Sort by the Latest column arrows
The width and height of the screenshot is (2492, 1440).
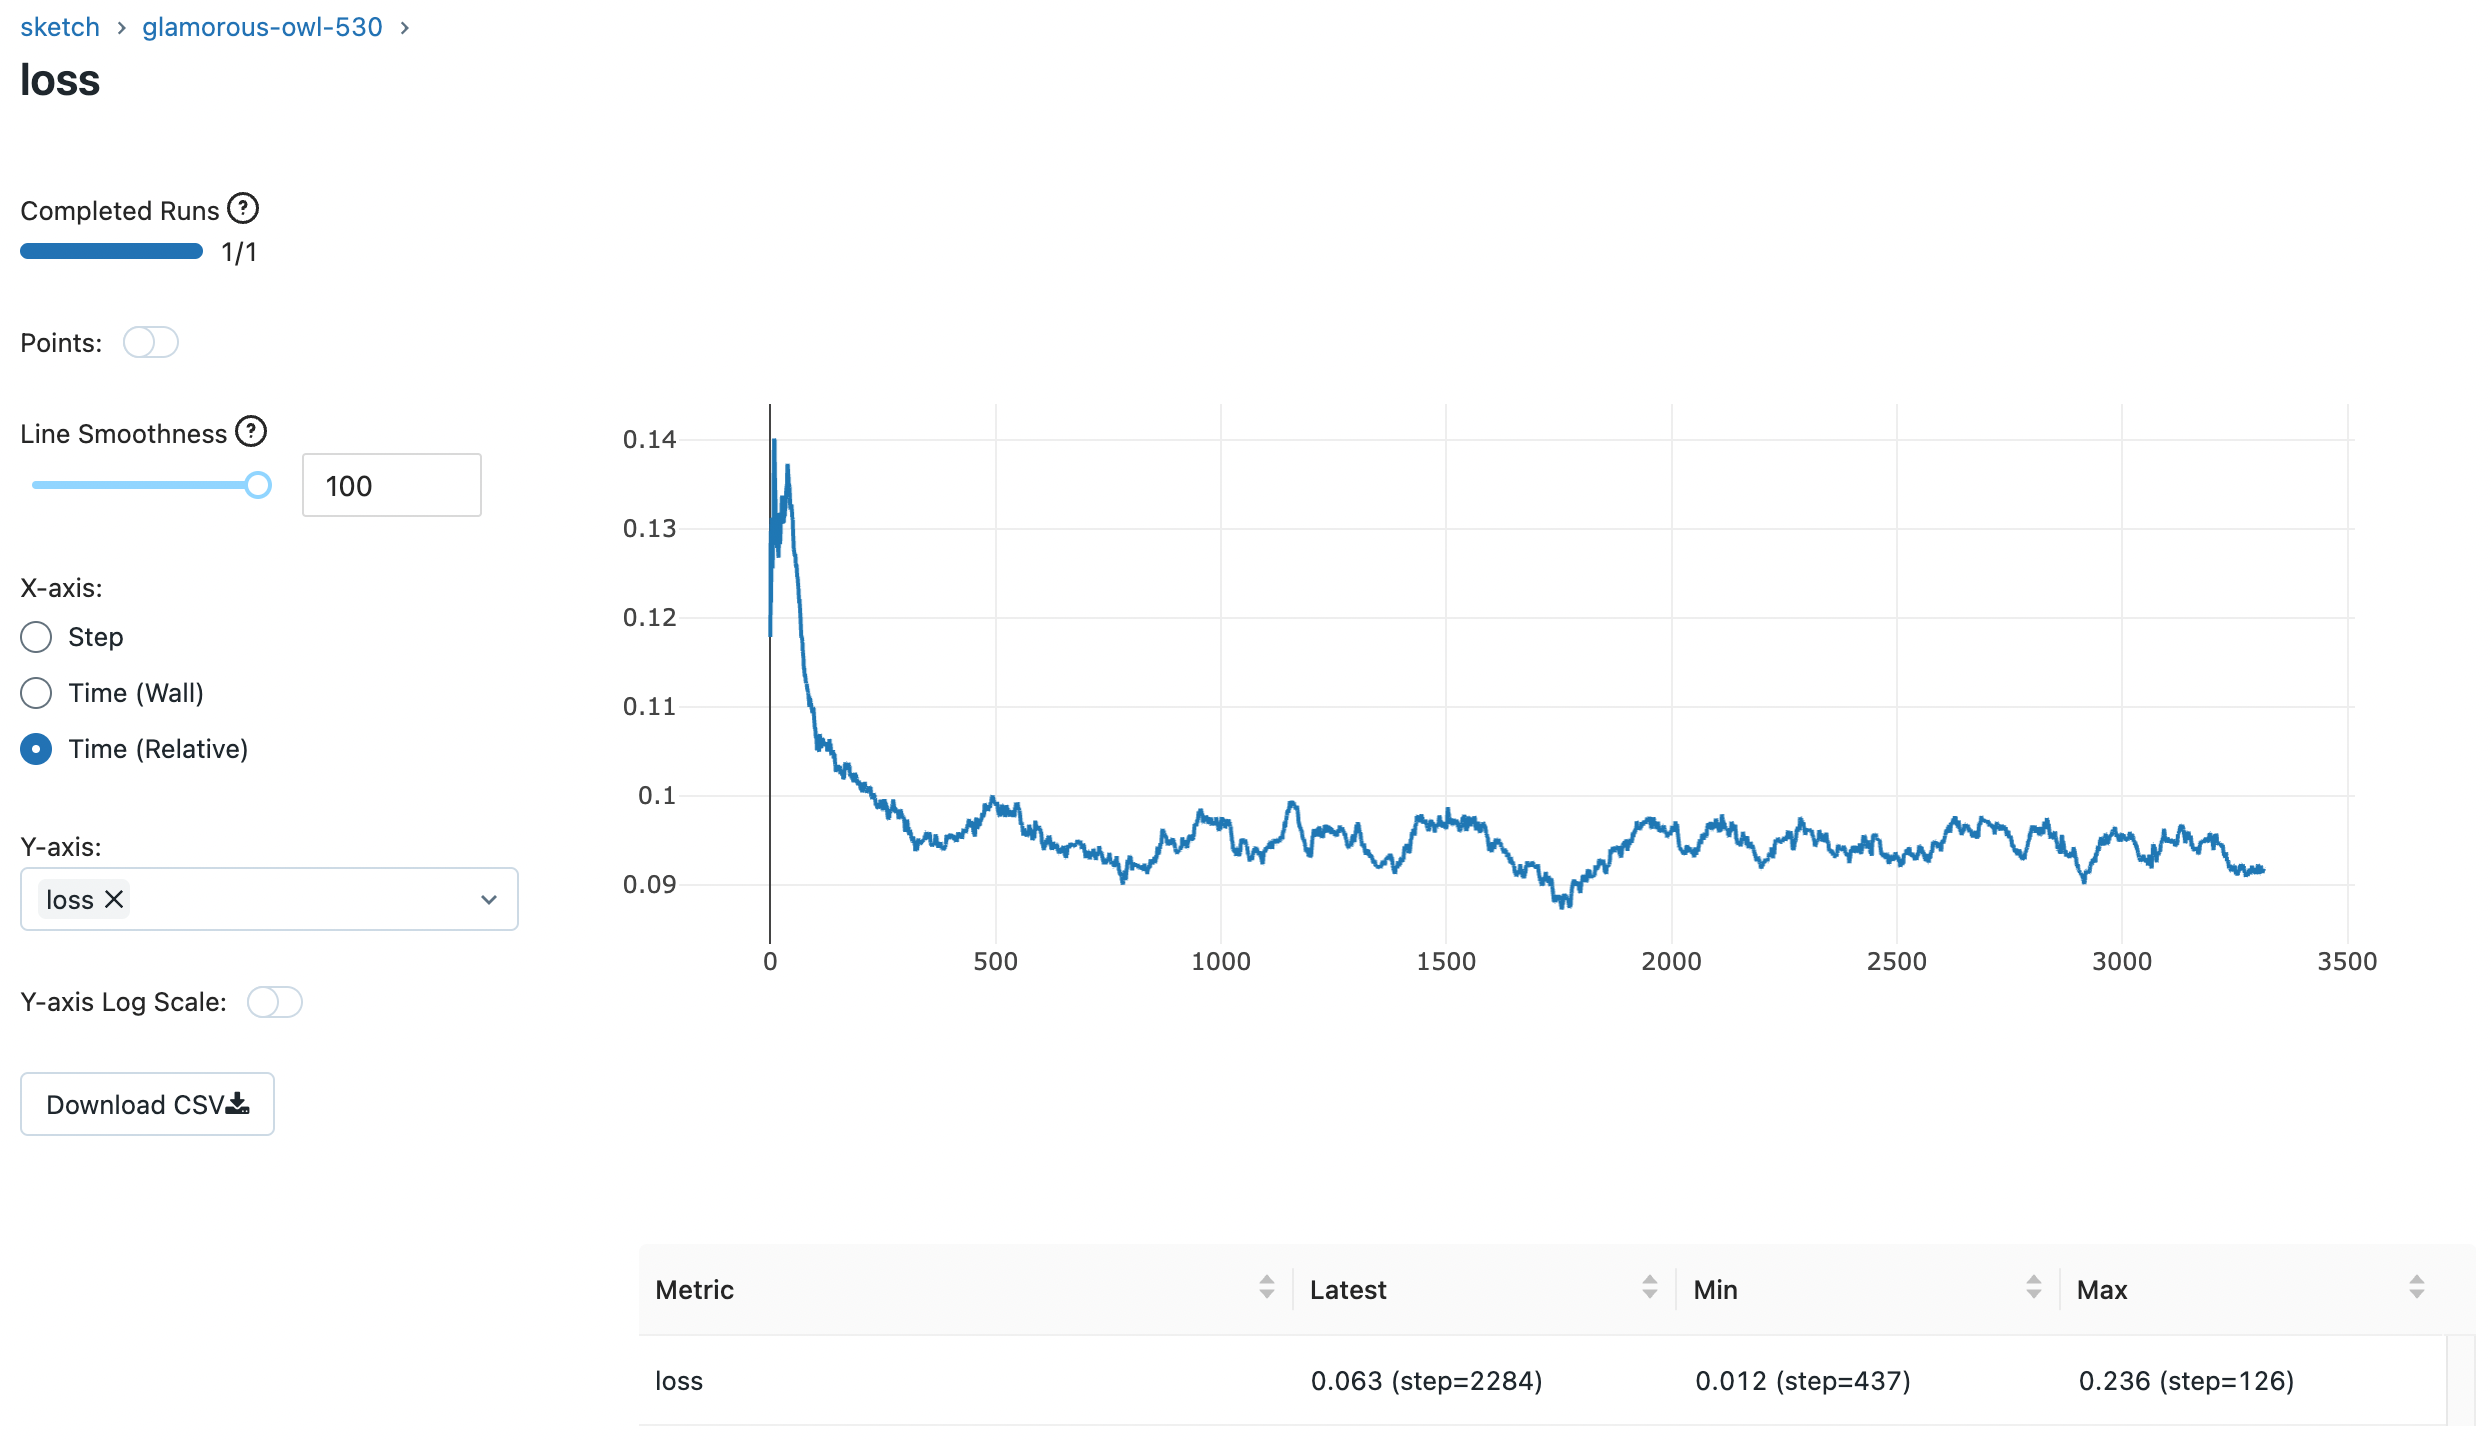1650,1287
